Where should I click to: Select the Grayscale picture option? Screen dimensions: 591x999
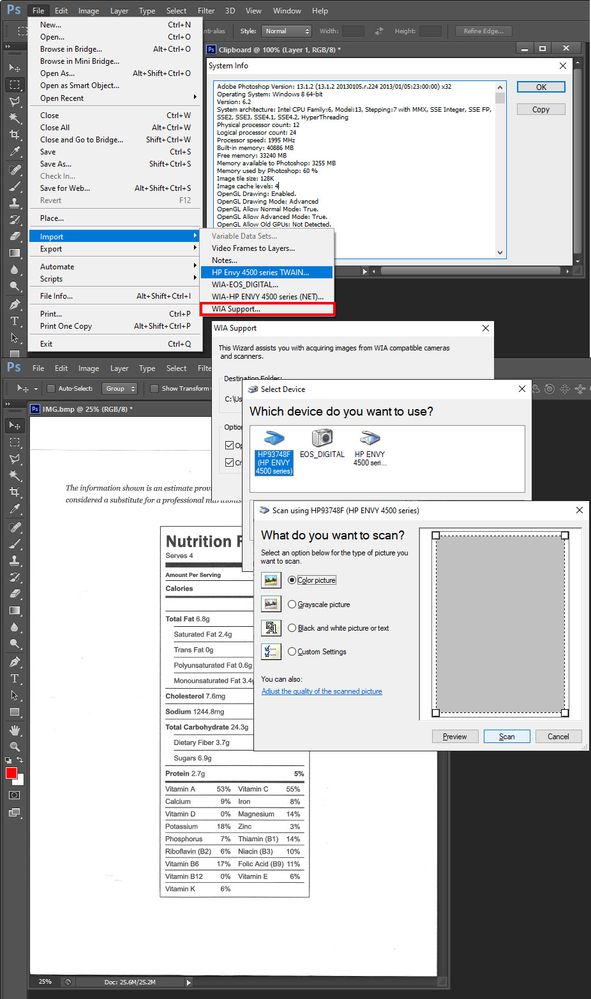pos(319,604)
